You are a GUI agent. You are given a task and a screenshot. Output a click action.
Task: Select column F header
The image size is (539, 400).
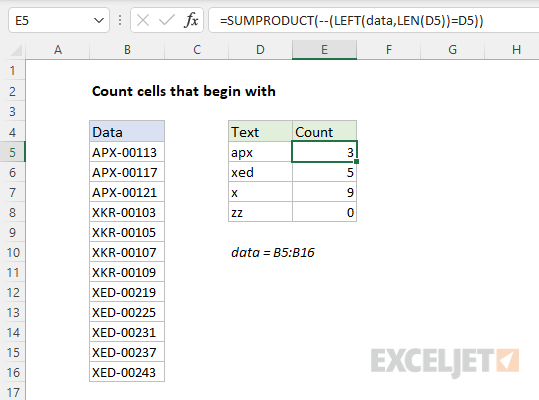click(388, 50)
